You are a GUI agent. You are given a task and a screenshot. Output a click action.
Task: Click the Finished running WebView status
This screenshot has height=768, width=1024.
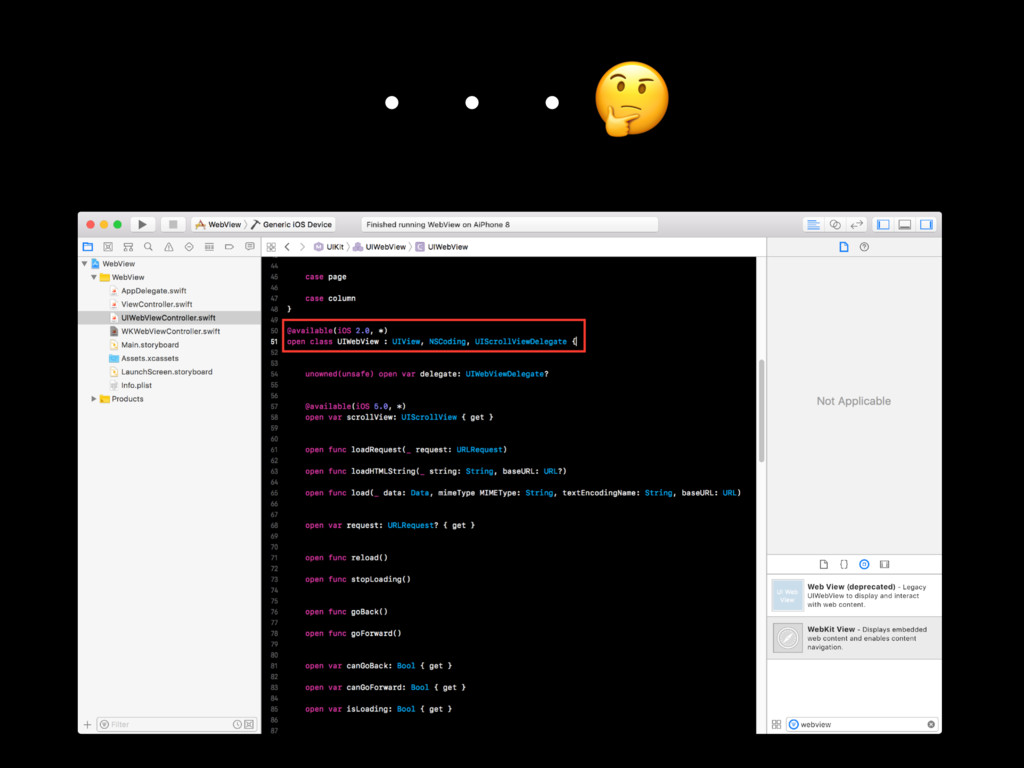pyautogui.click(x=509, y=224)
